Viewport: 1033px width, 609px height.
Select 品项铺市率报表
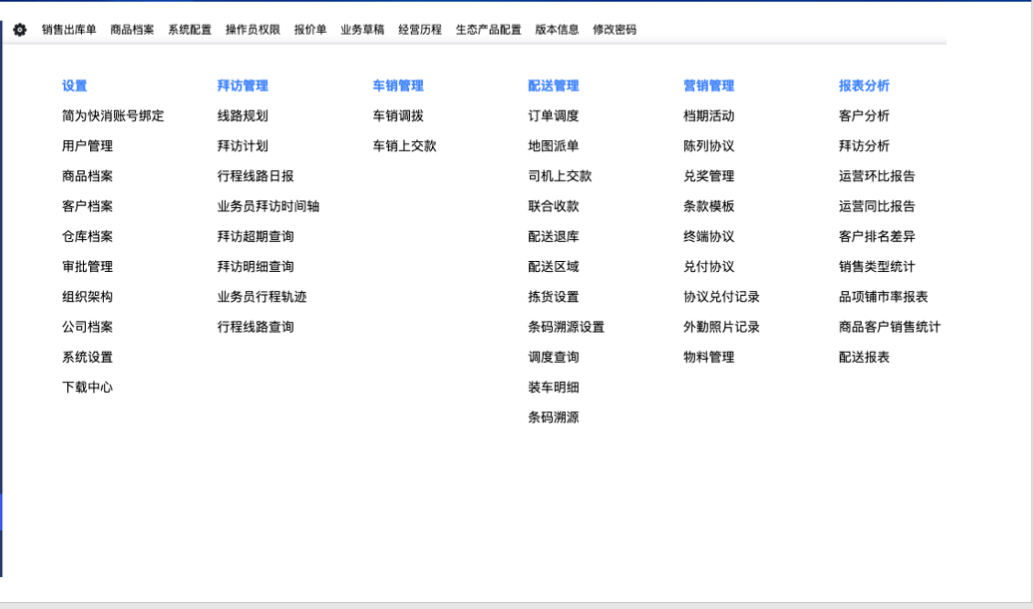click(x=883, y=297)
